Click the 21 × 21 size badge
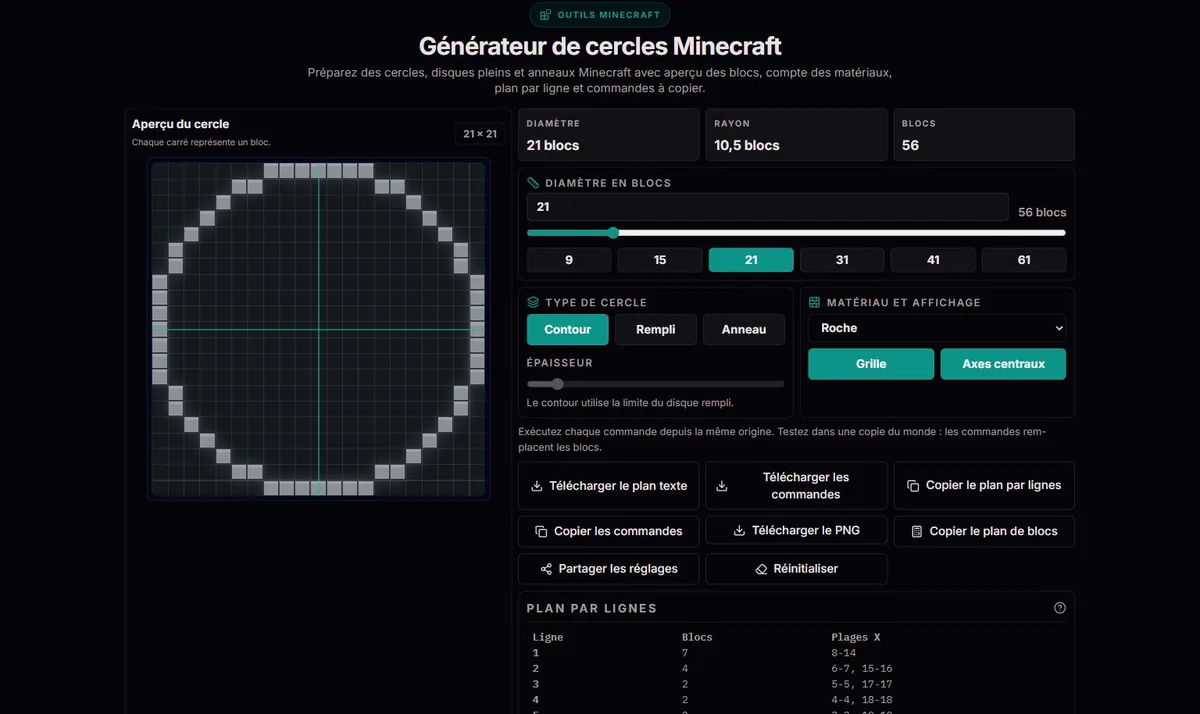 (x=480, y=134)
